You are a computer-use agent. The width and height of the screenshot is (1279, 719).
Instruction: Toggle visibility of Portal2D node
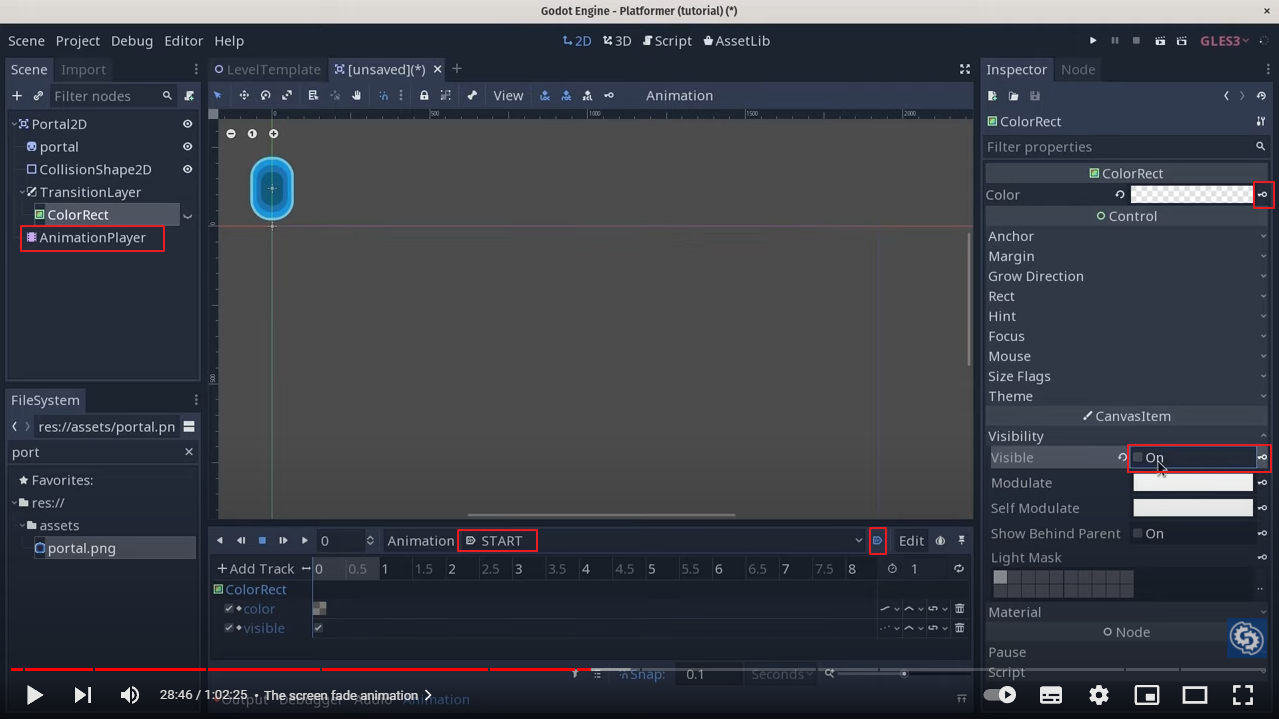point(187,124)
